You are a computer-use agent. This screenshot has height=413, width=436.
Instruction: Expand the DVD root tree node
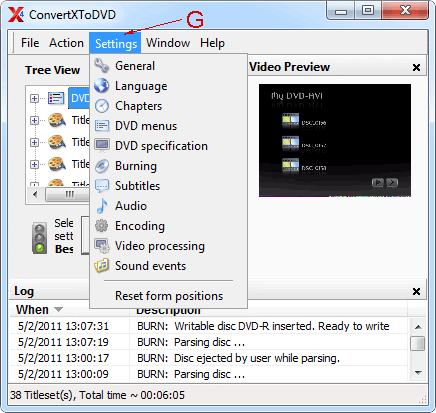click(34, 98)
